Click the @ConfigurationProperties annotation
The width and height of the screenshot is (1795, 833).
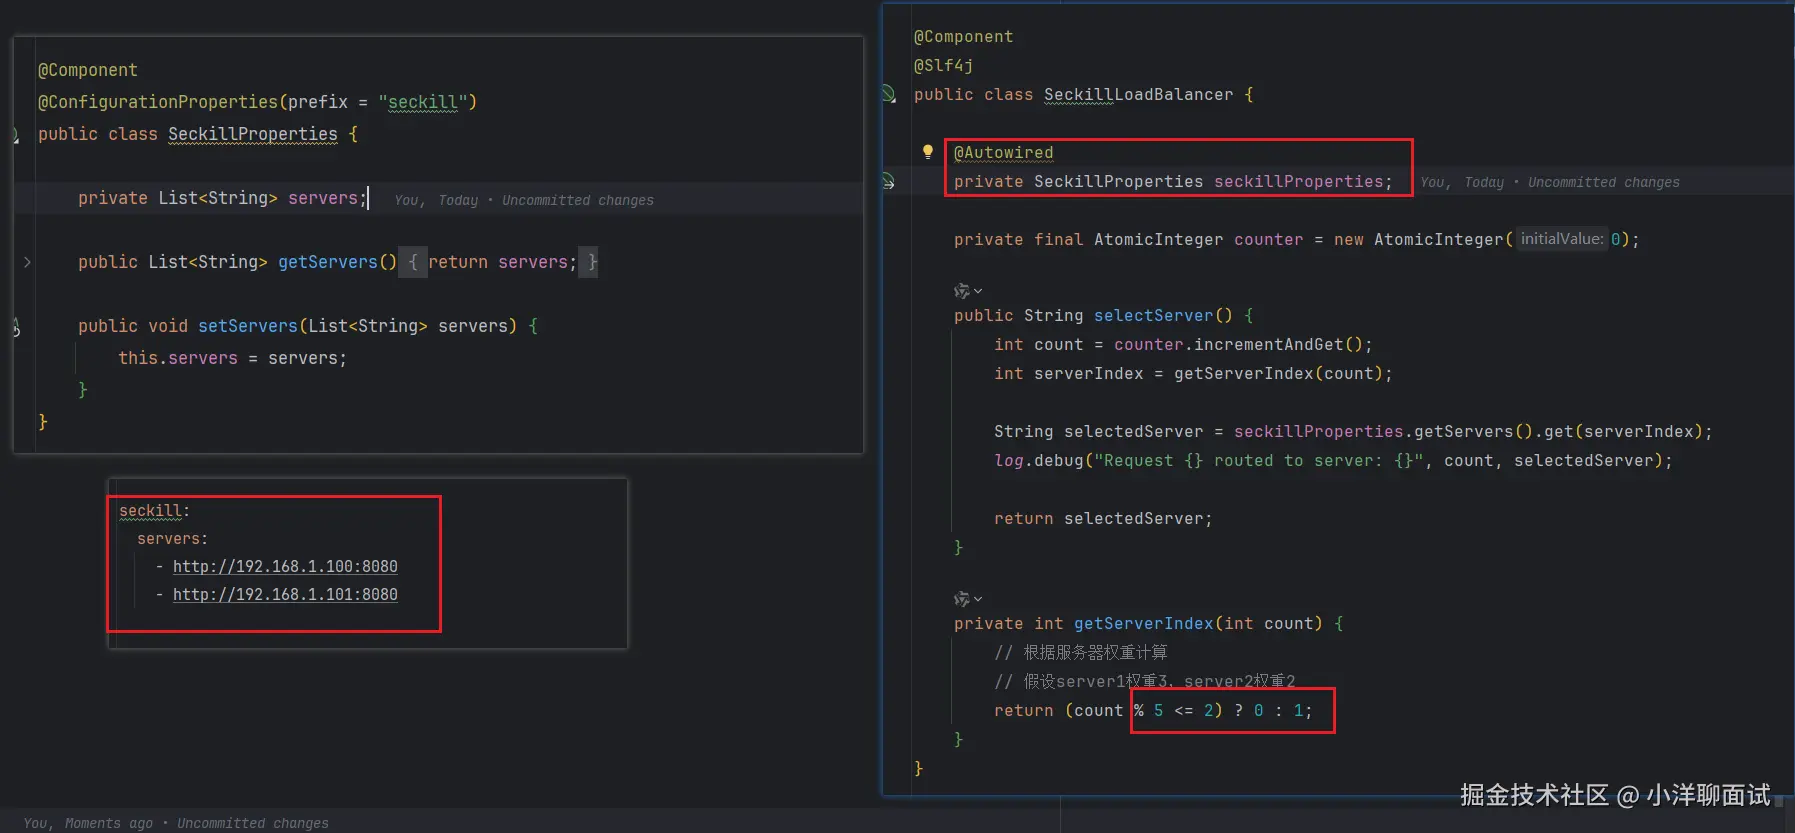tap(158, 102)
